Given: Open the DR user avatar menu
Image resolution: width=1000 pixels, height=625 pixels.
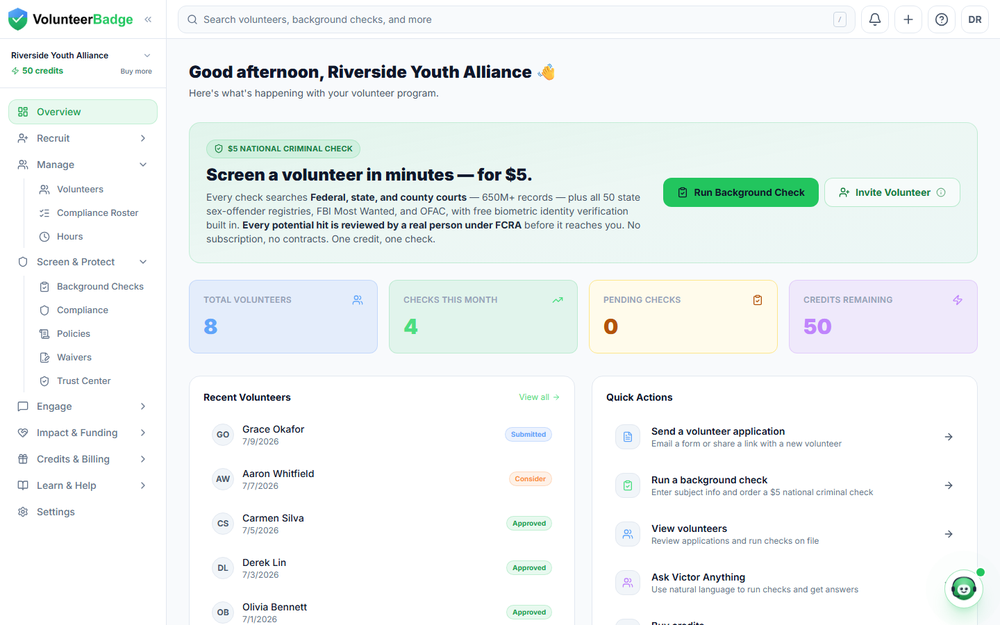Looking at the screenshot, I should click(x=974, y=19).
